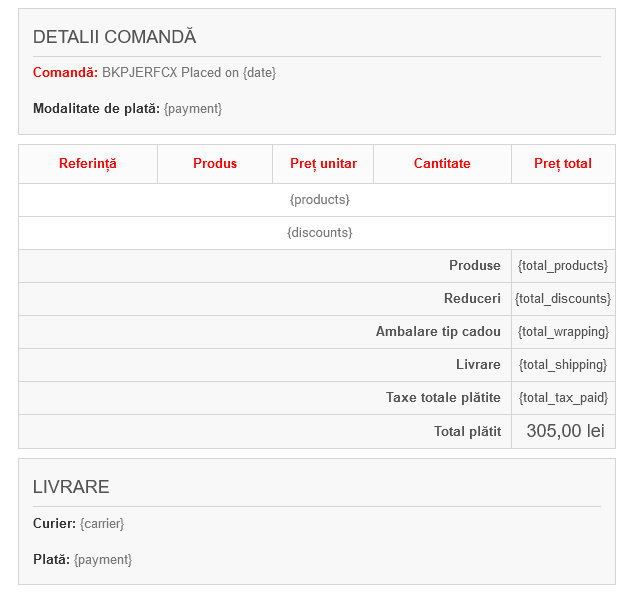Screen dimensions: 627x598
Task: Click the Taxe totale plătite label
Action: tap(443, 398)
